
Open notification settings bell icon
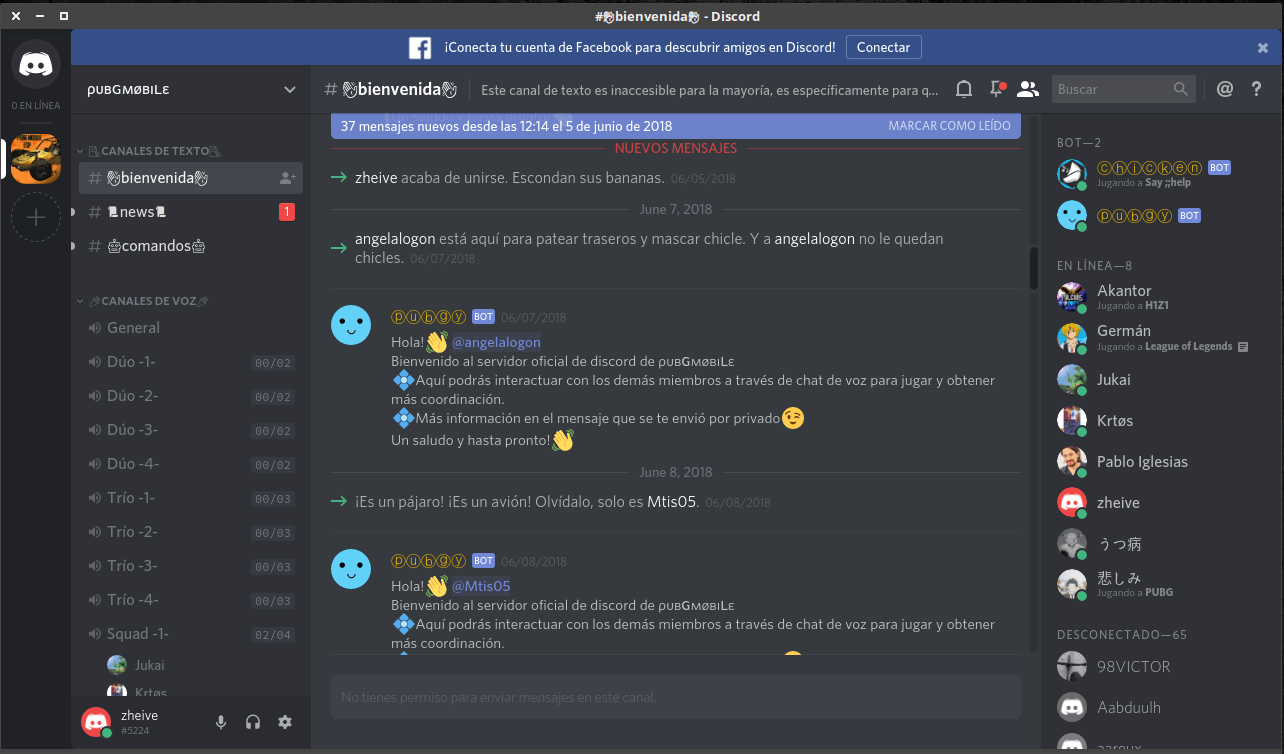pos(964,89)
